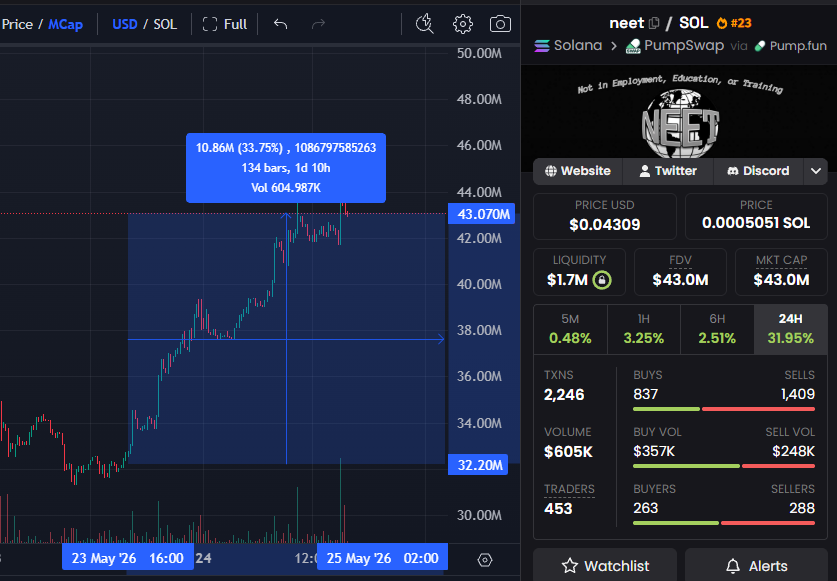Open the Solana chain link
This screenshot has height=581, width=837.
coord(568,46)
